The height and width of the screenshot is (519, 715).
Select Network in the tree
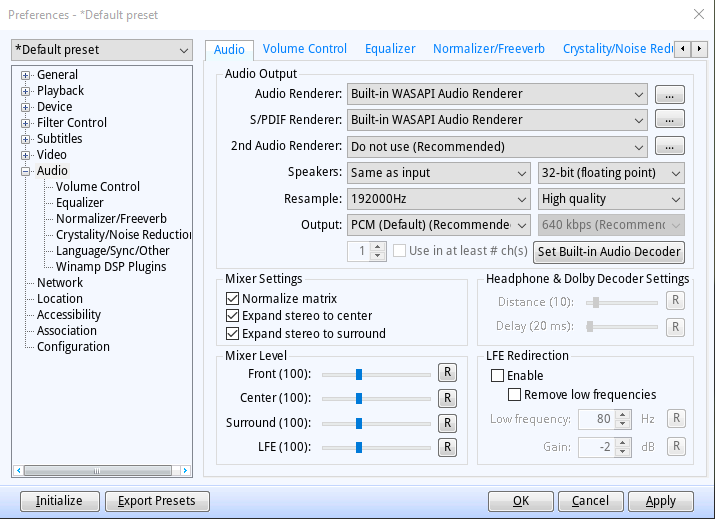coord(60,283)
